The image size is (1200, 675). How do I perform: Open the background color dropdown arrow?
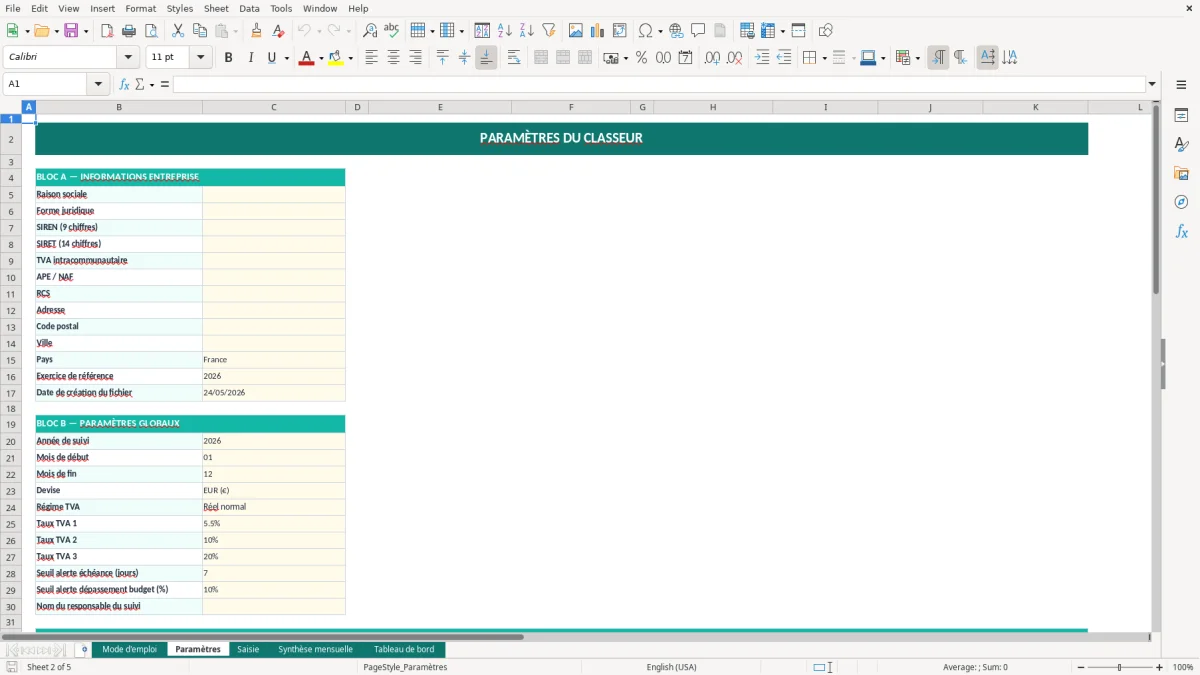point(350,58)
